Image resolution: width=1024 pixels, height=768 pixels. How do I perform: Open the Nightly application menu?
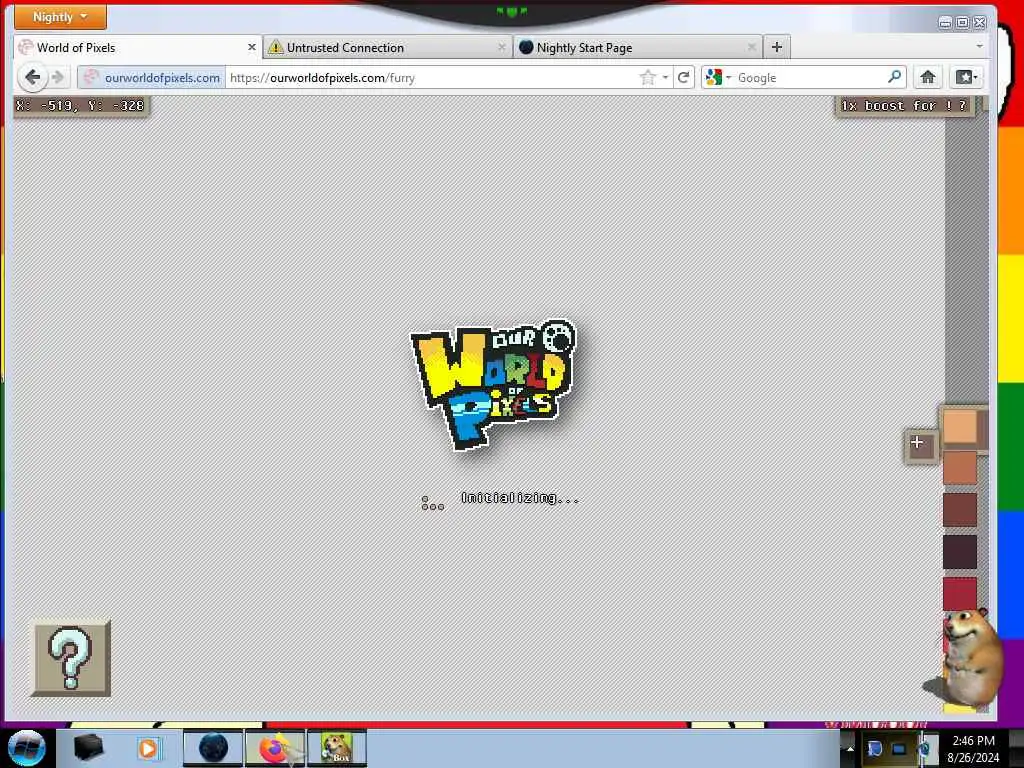[x=60, y=17]
